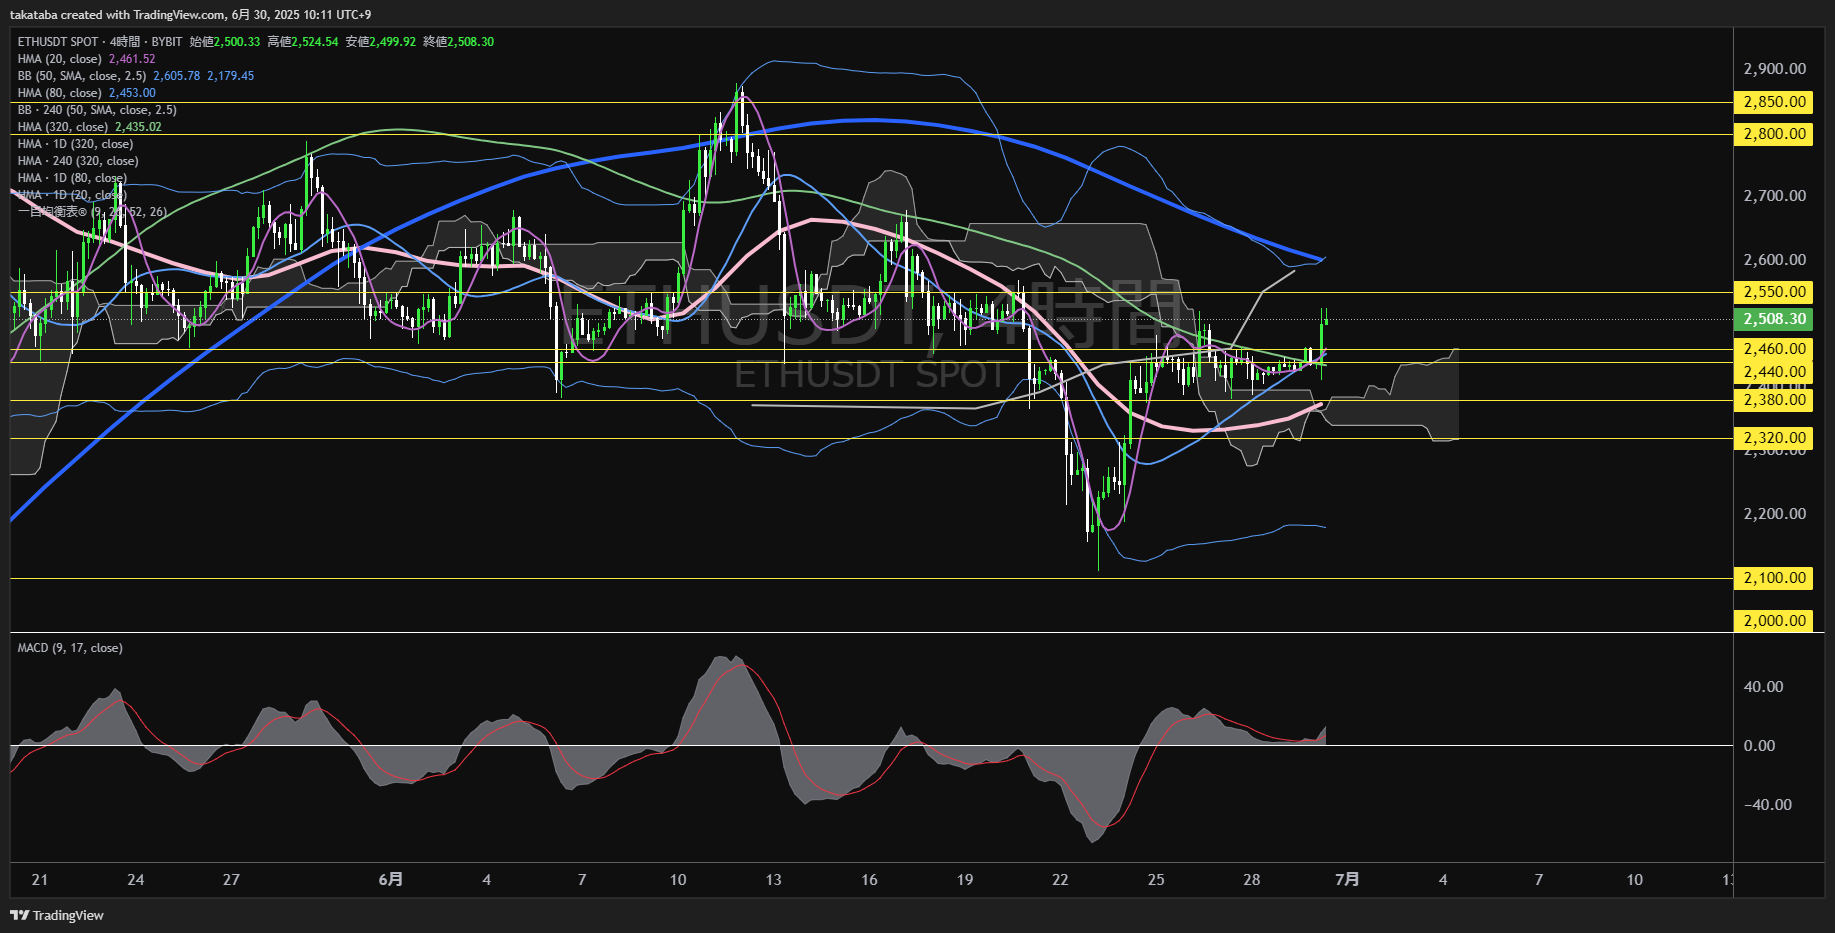This screenshot has width=1835, height=933.
Task: Click the yellow 2,440.00 price level label
Action: 1774,372
